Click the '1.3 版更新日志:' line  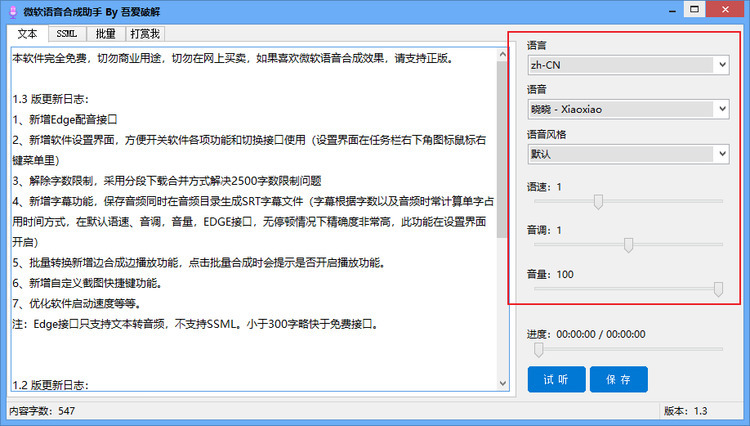pyautogui.click(x=50, y=99)
